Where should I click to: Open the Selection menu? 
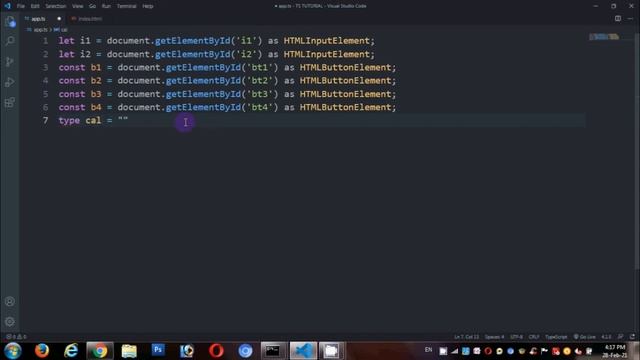56,6
